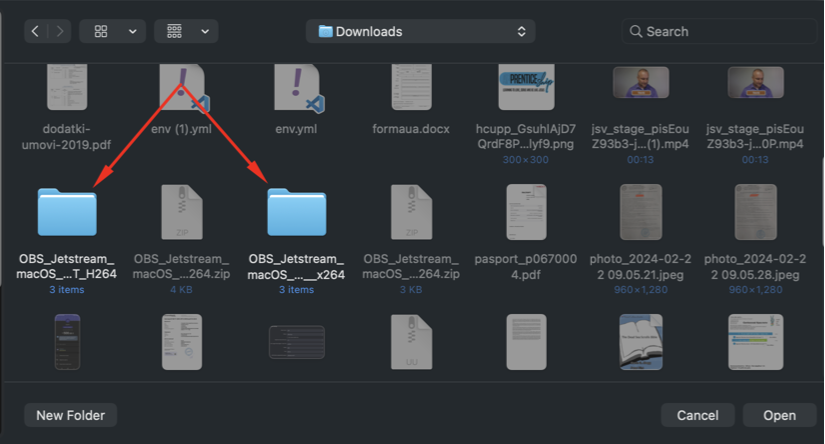Select the document with colored bars thumbnail

[x=756, y=342]
